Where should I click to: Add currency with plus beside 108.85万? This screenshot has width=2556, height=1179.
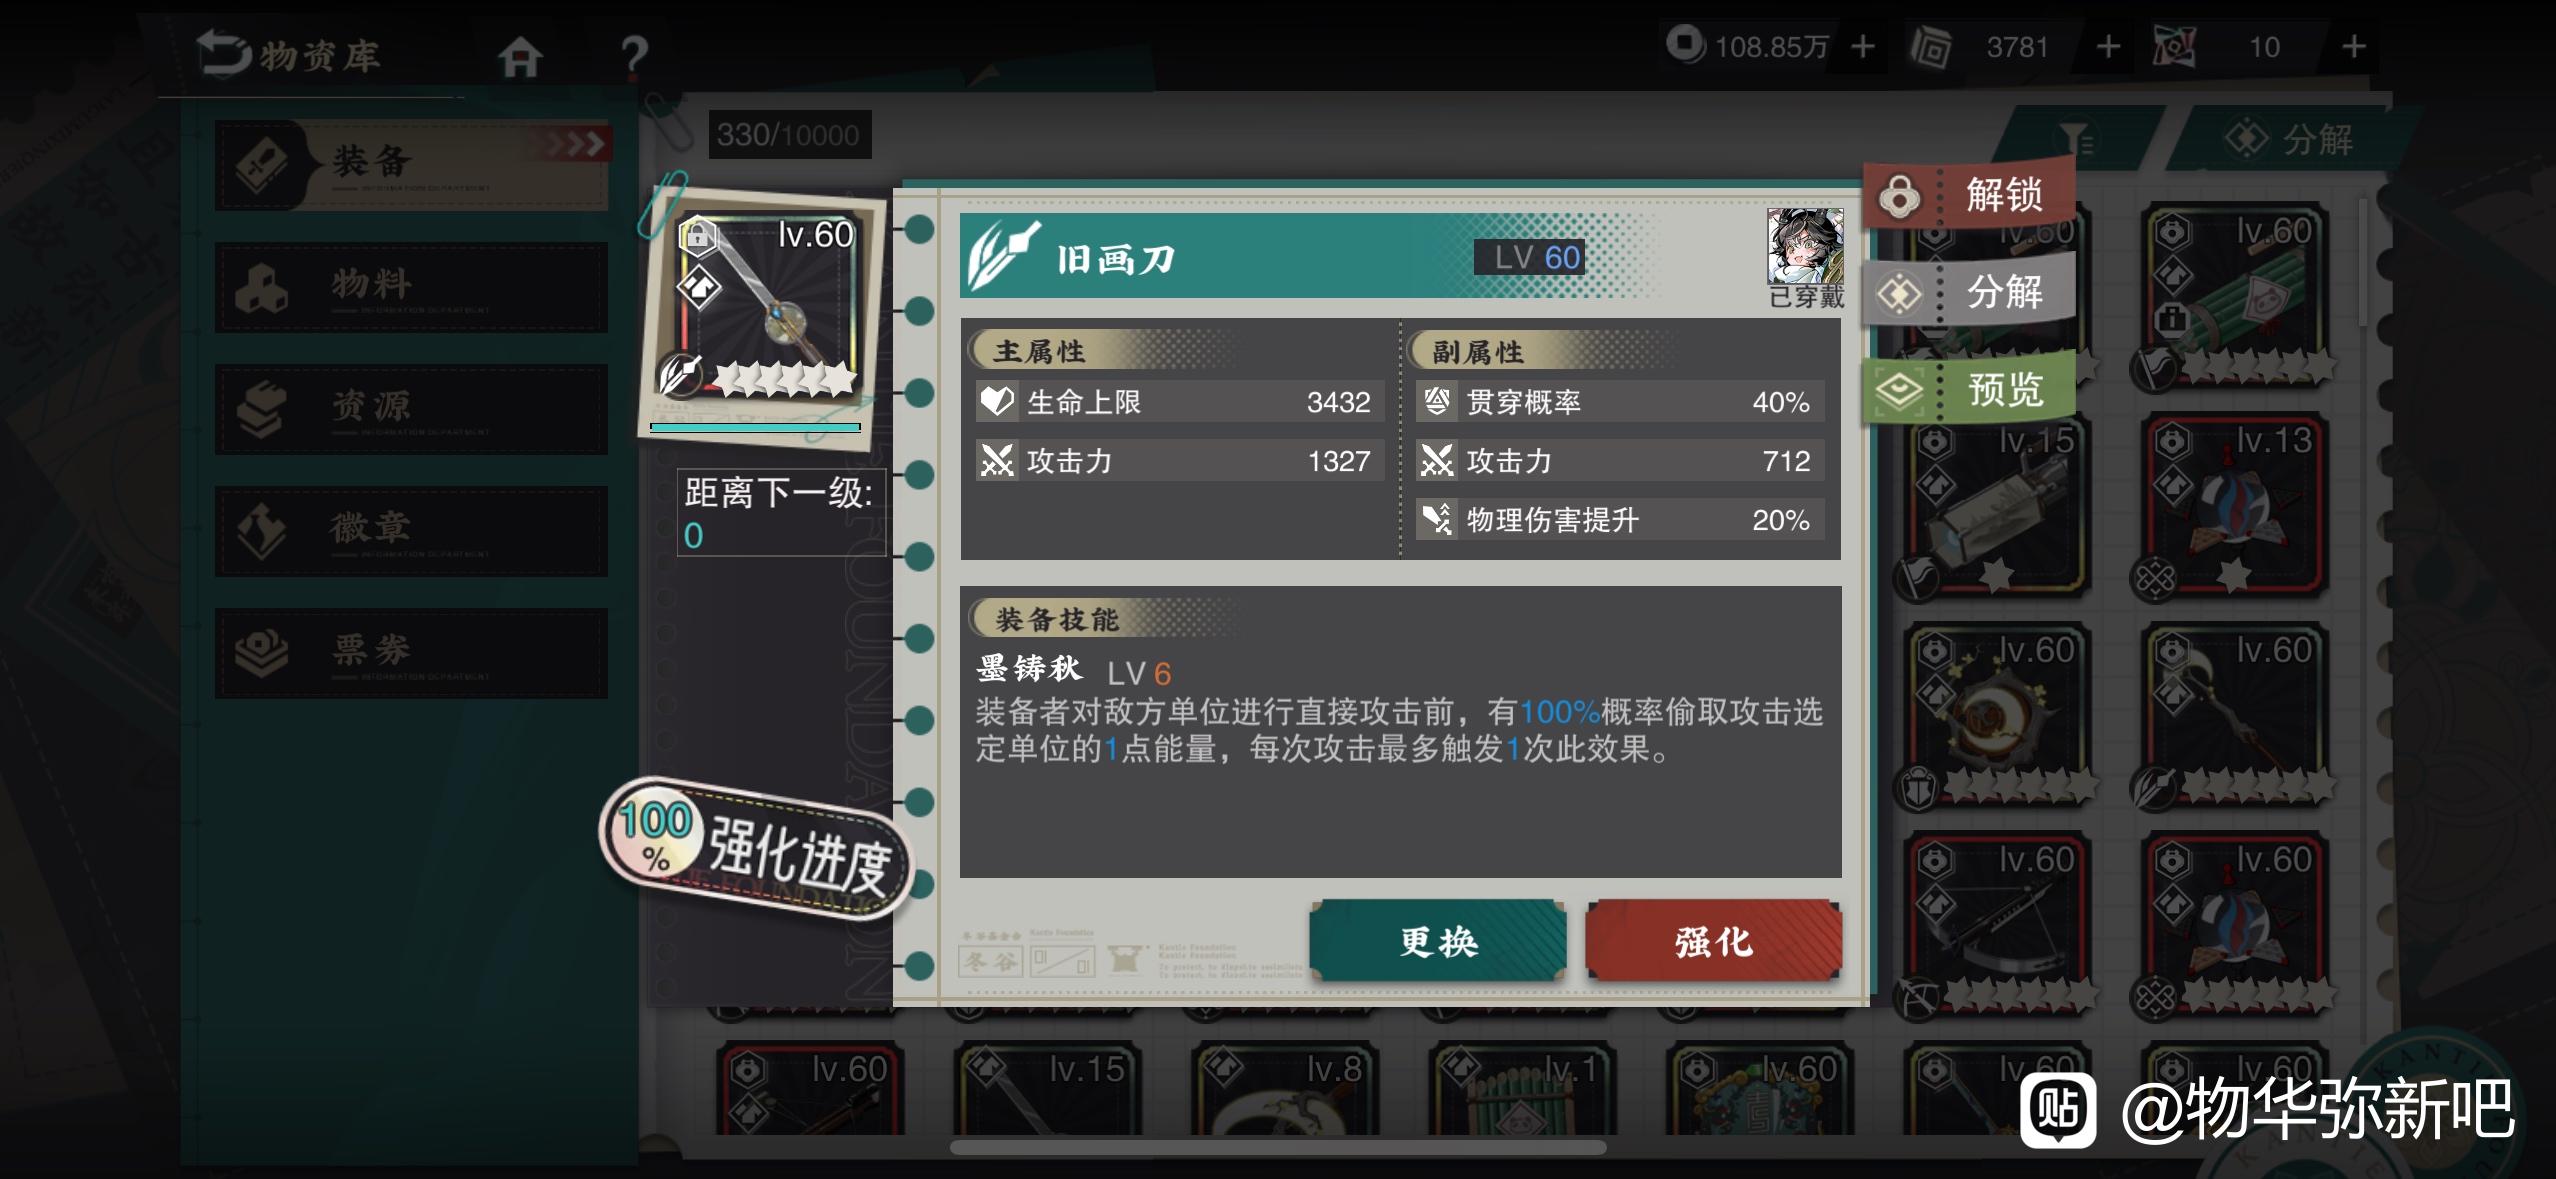coord(1862,47)
